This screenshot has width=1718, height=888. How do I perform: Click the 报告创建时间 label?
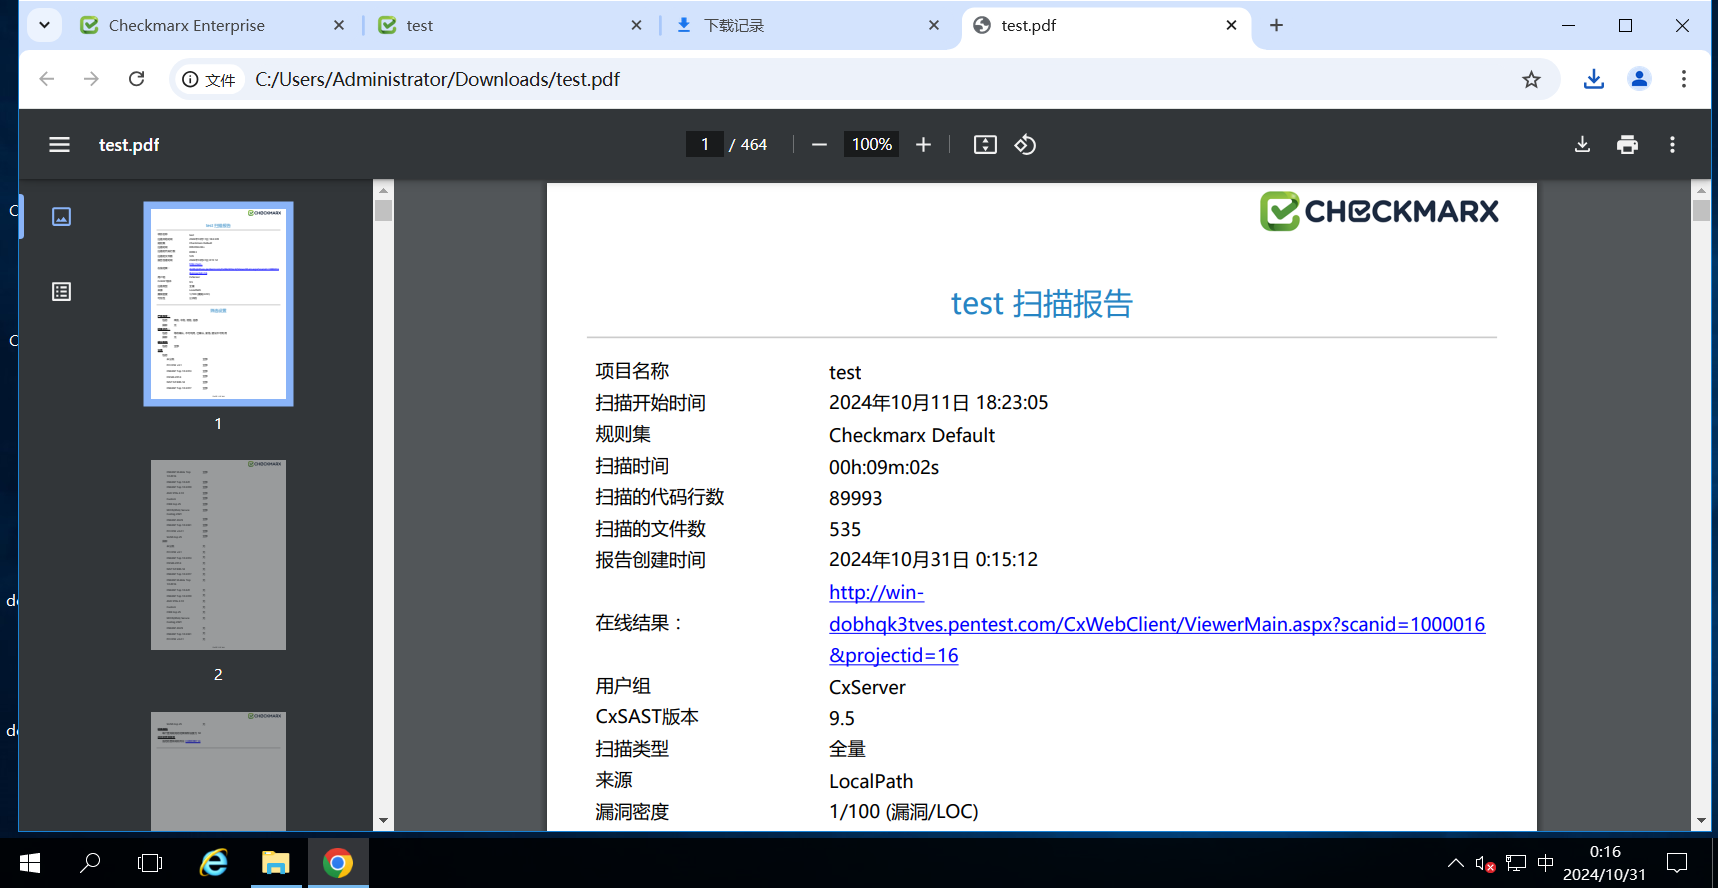pos(651,560)
